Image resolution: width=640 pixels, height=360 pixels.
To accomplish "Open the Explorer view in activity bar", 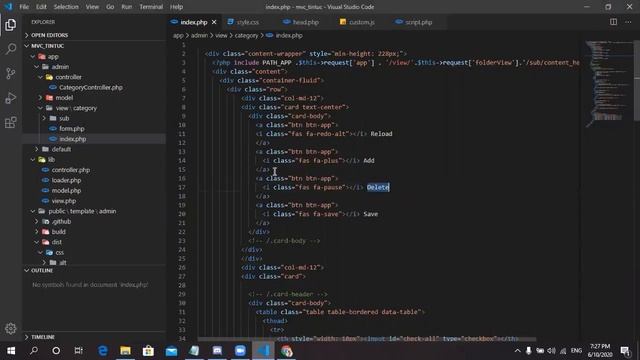I will (11, 24).
